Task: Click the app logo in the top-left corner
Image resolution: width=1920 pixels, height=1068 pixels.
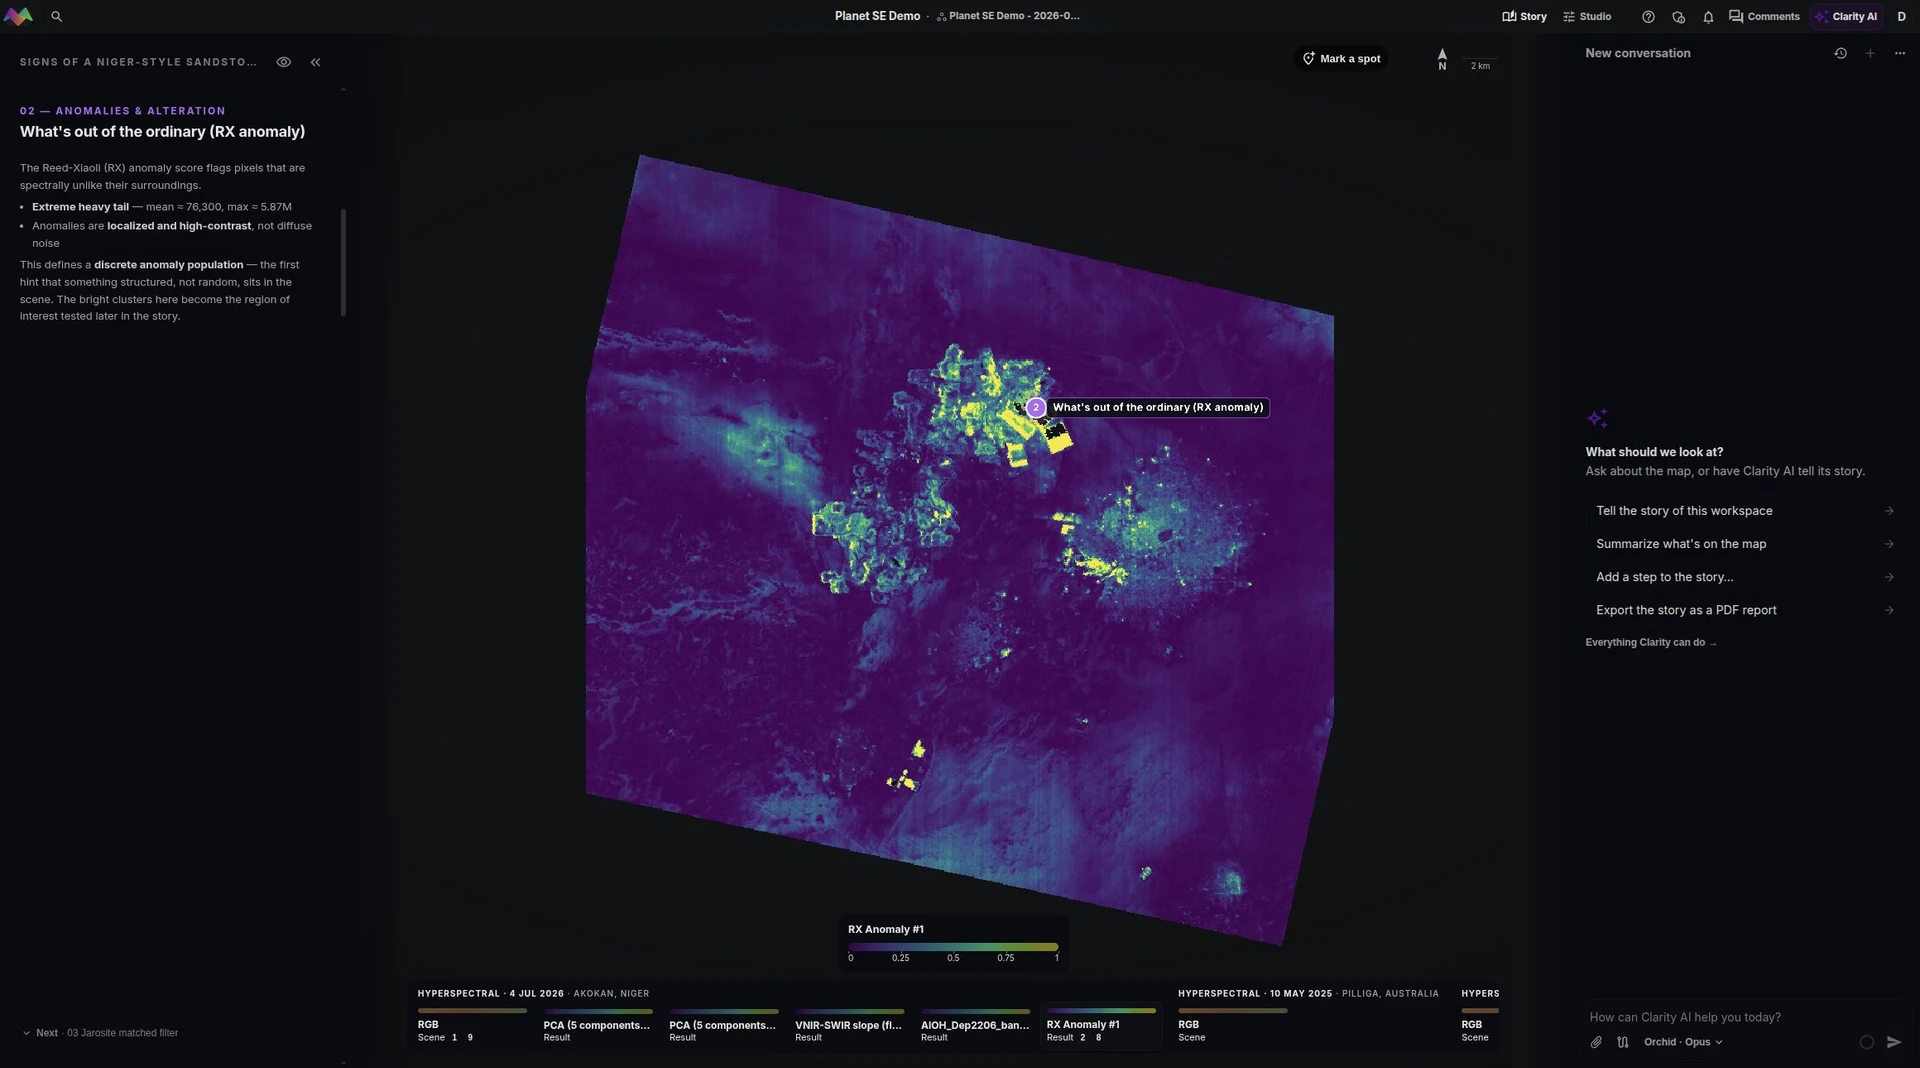Action: pos(18,16)
